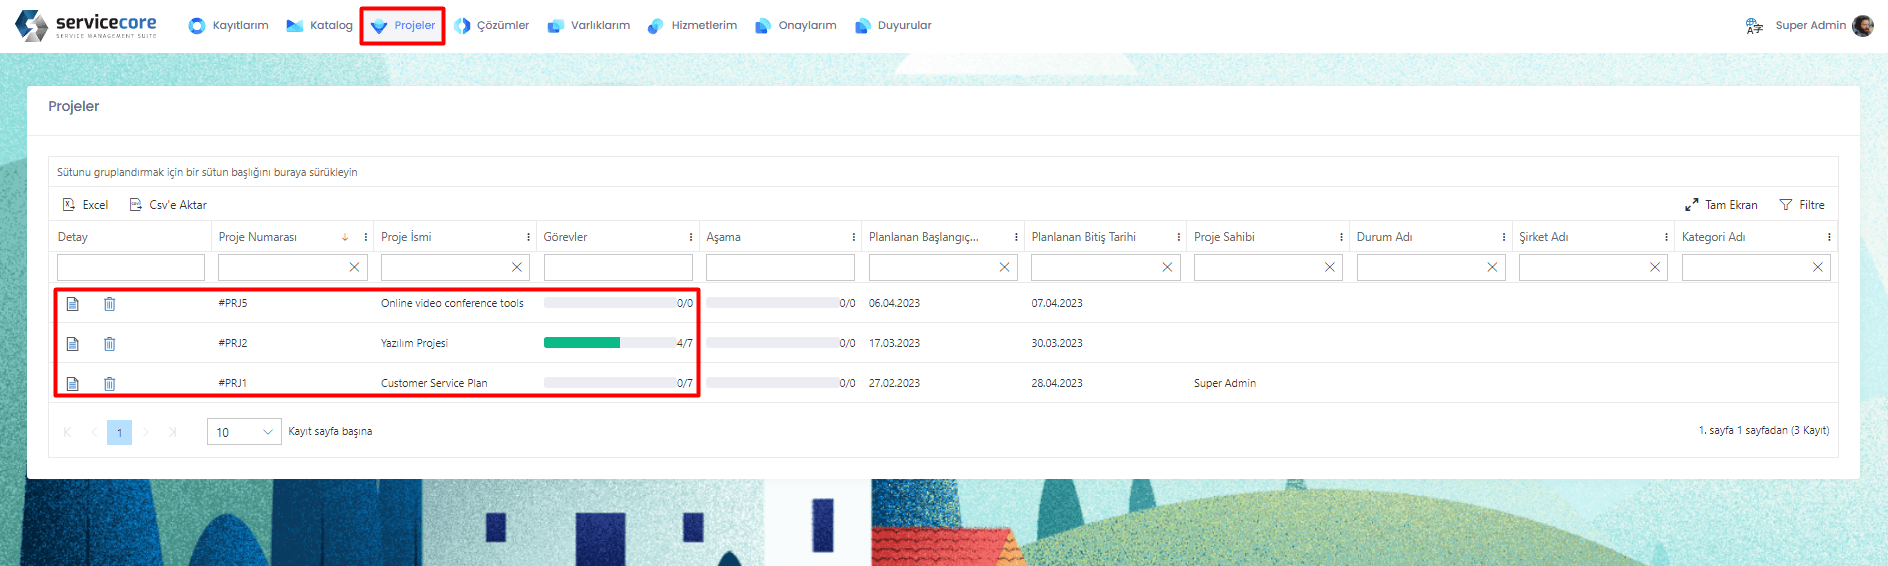Focus the Aşama filter input
Image resolution: width=1888 pixels, height=566 pixels.
pos(780,267)
